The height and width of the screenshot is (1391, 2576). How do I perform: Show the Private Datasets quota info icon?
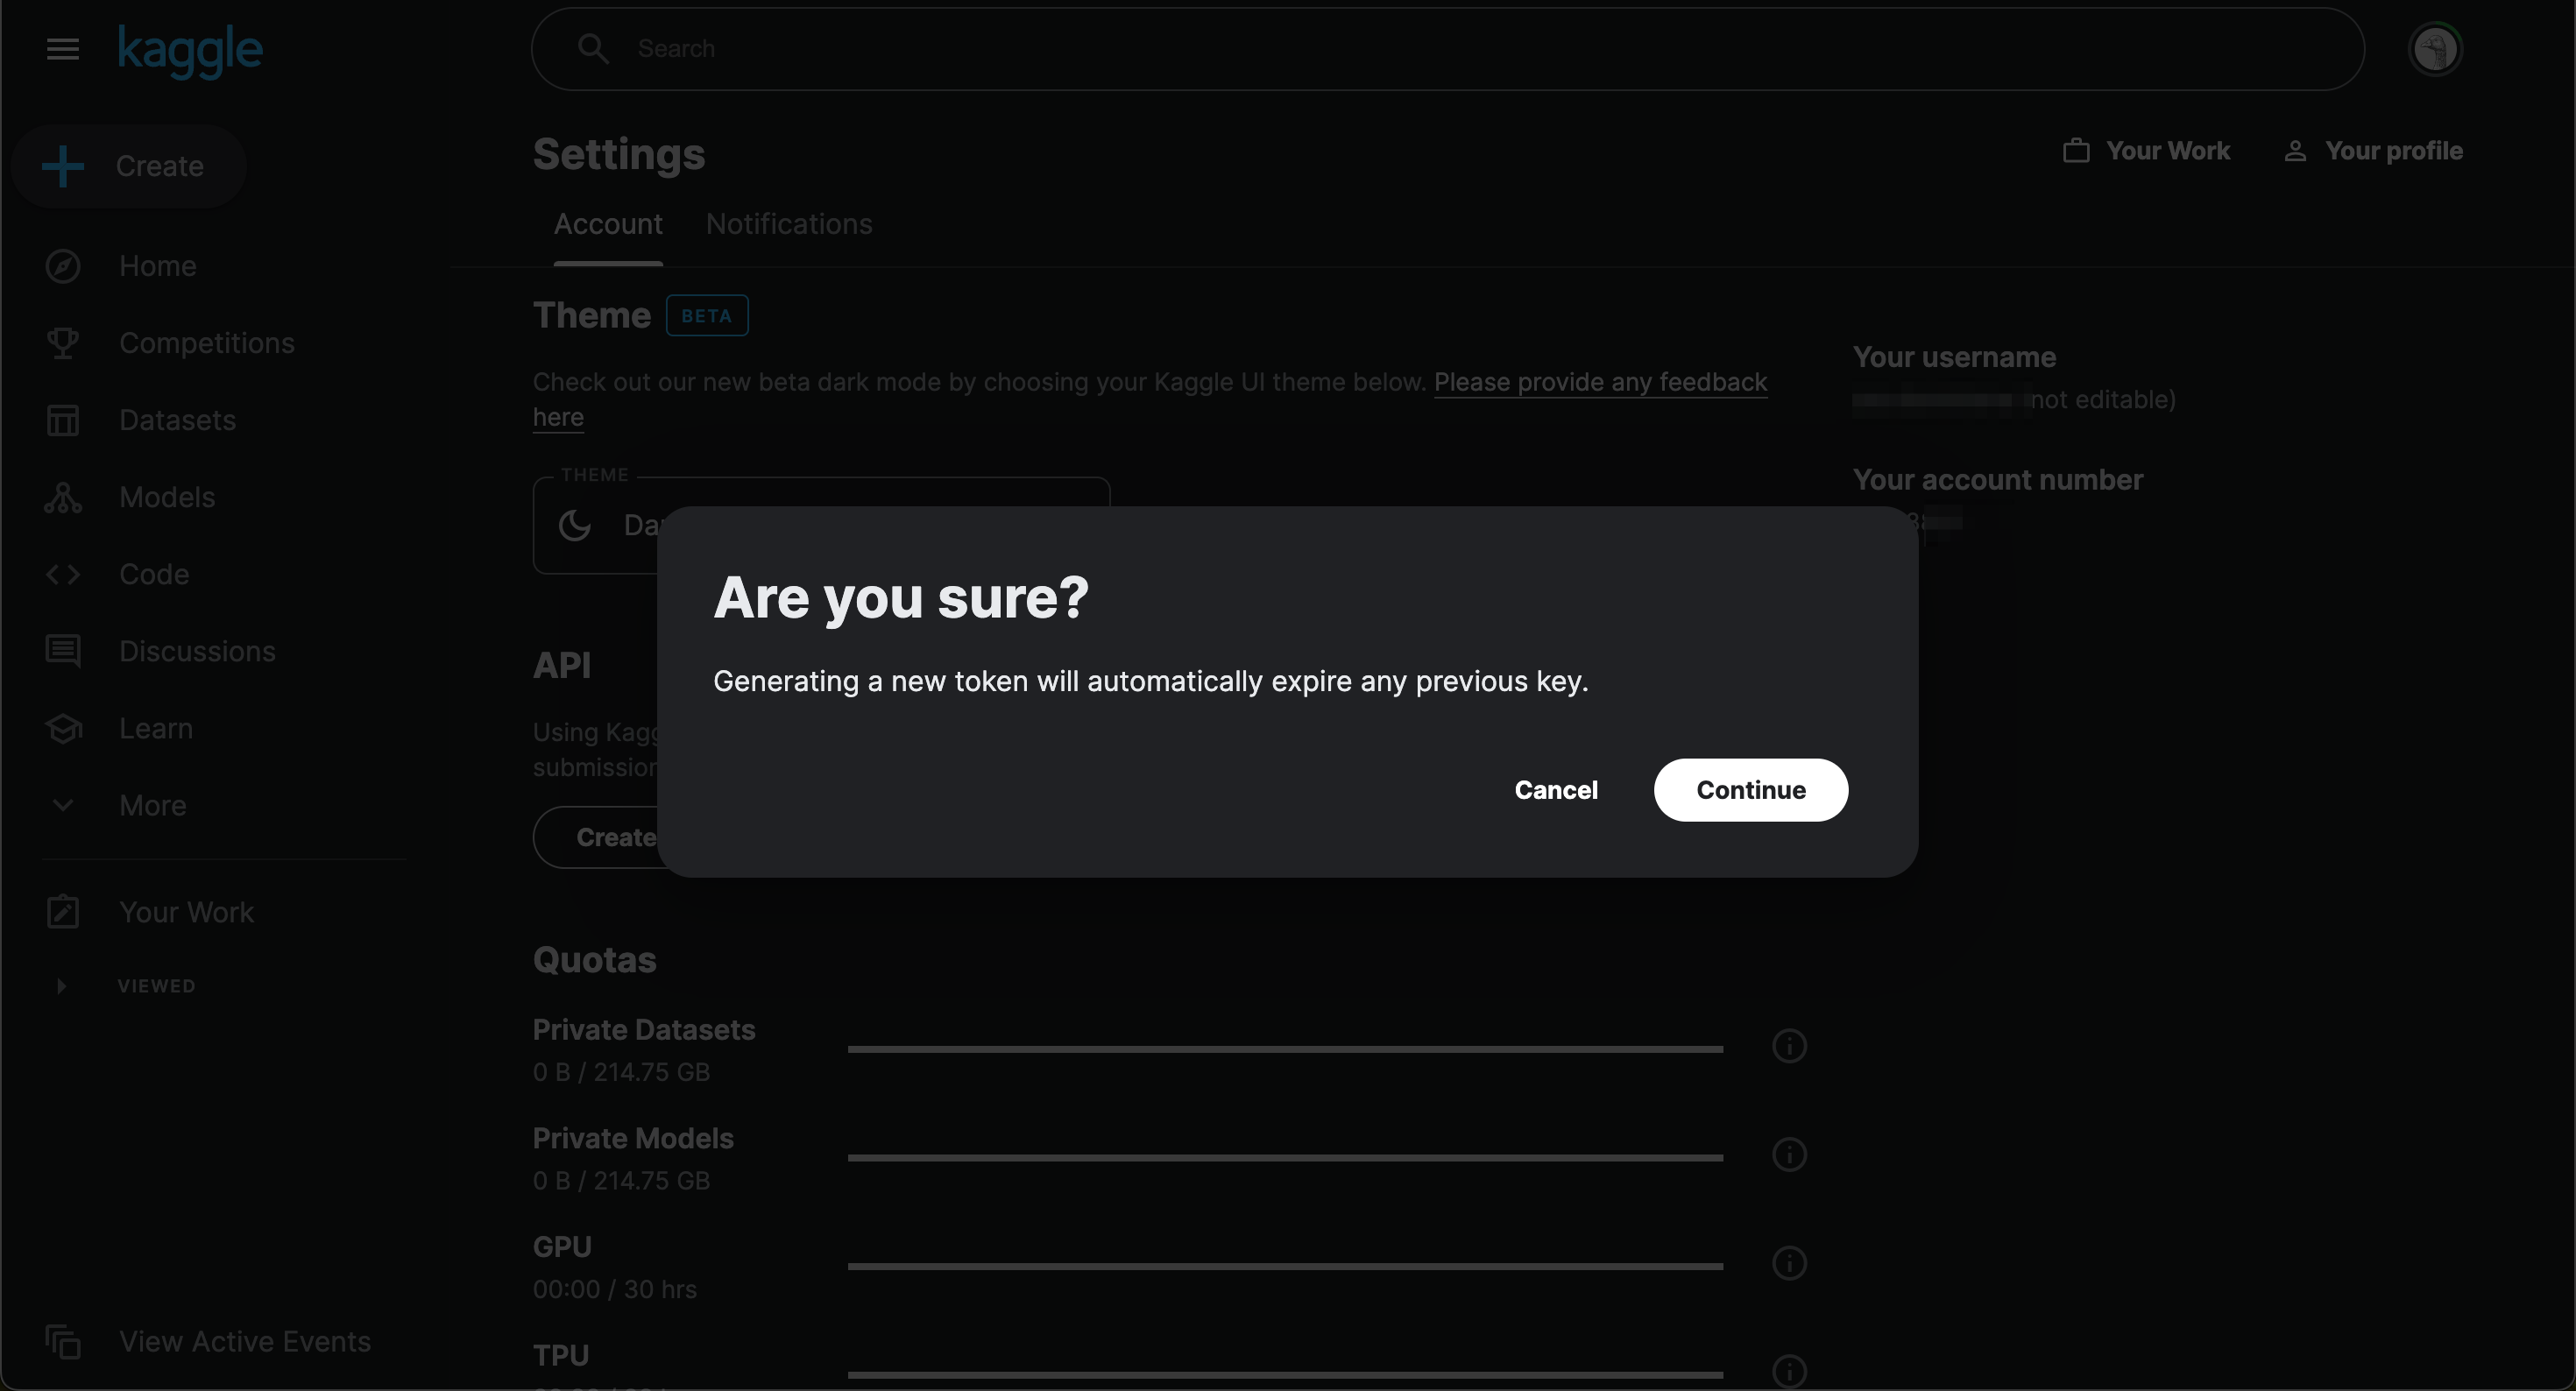[x=1789, y=1046]
